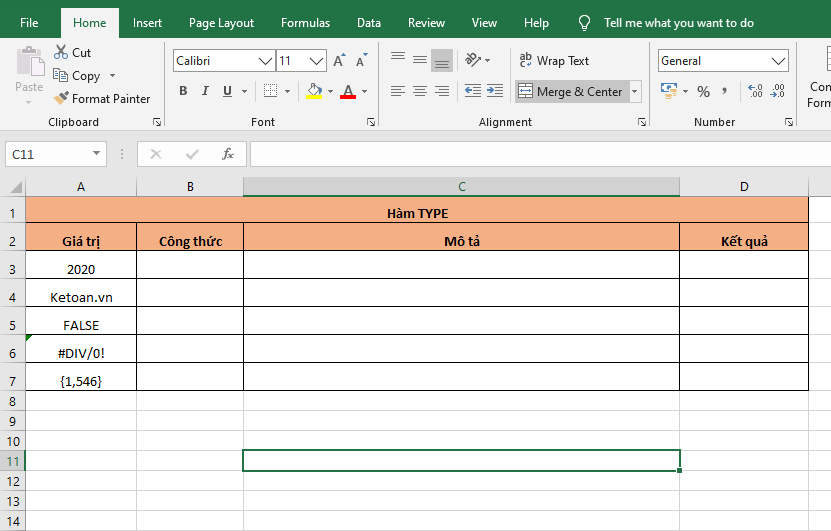The height and width of the screenshot is (531, 831).
Task: Click the Insert Function fx icon
Action: tap(228, 154)
